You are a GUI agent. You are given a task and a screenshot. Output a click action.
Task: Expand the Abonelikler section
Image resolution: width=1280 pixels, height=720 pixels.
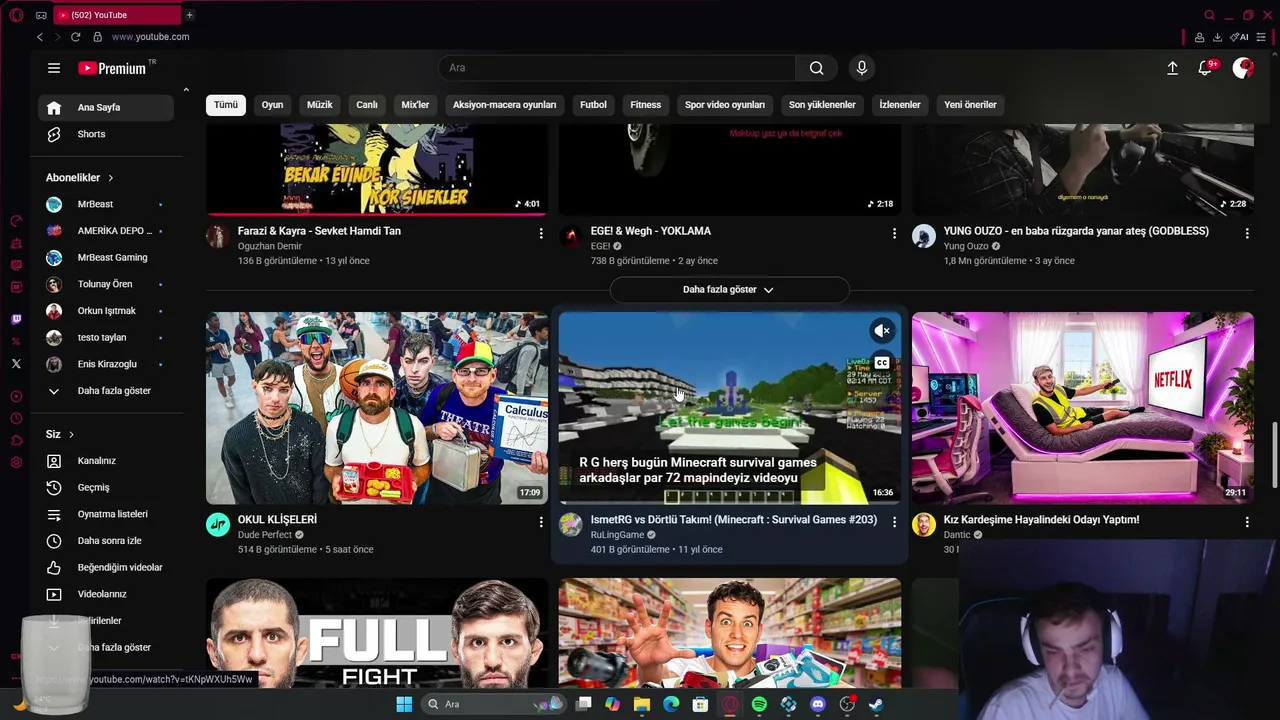80,178
